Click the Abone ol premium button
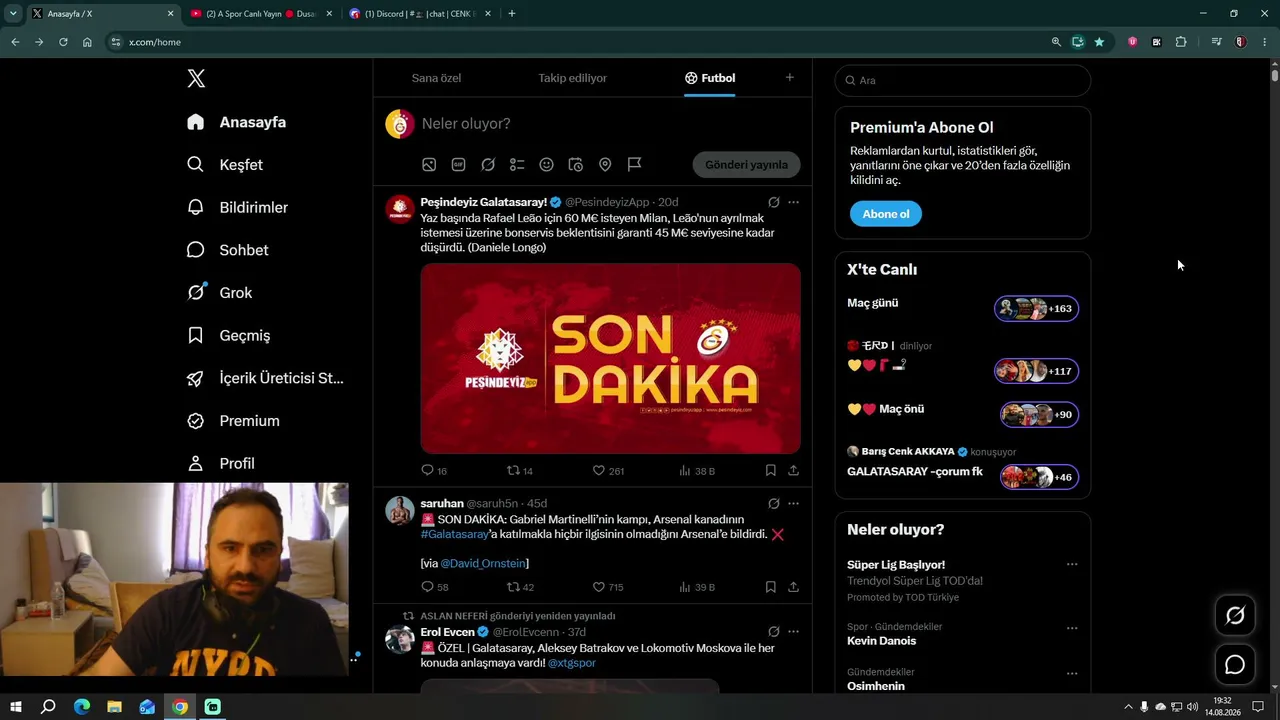1280x720 pixels. tap(886, 214)
